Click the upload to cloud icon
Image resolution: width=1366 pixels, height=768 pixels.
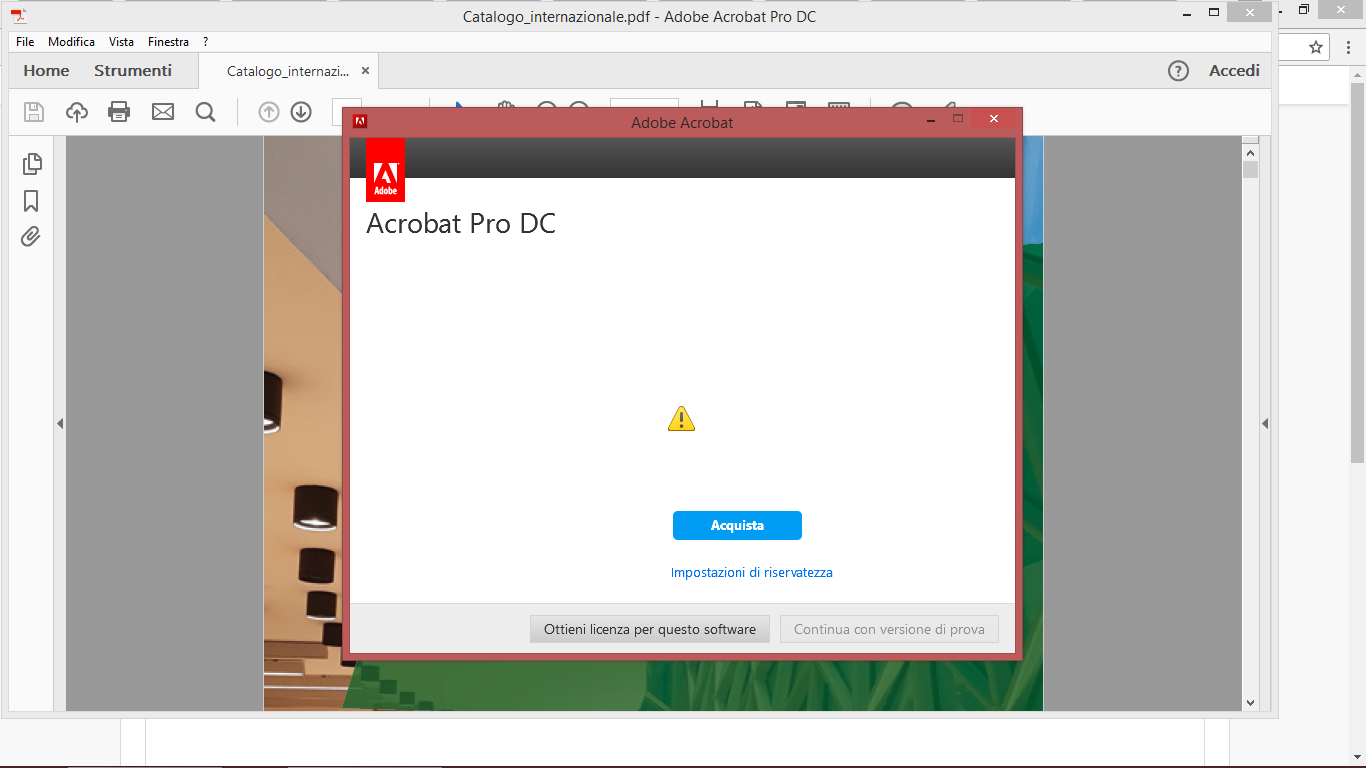click(x=77, y=112)
